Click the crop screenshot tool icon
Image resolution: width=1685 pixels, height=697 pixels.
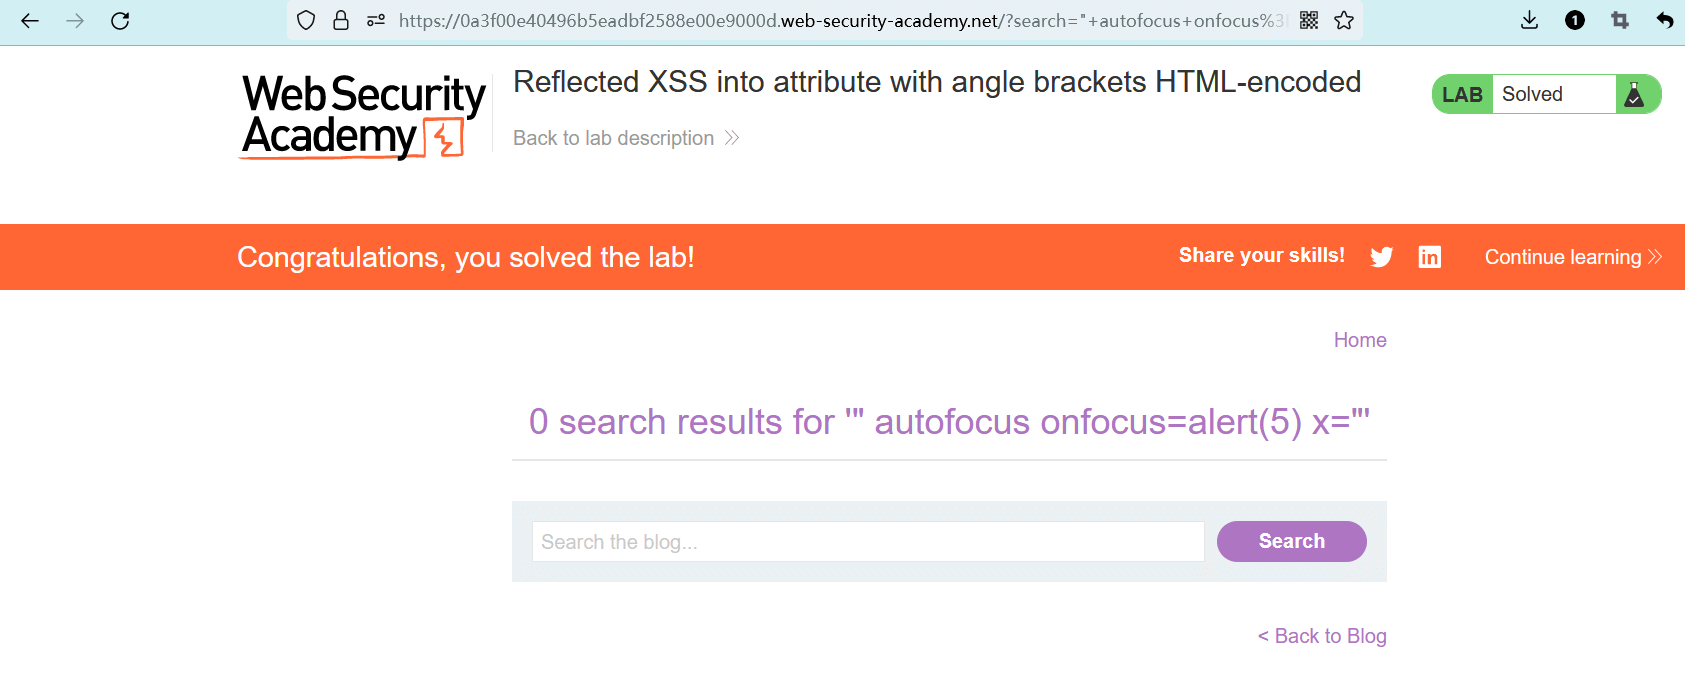tap(1620, 20)
